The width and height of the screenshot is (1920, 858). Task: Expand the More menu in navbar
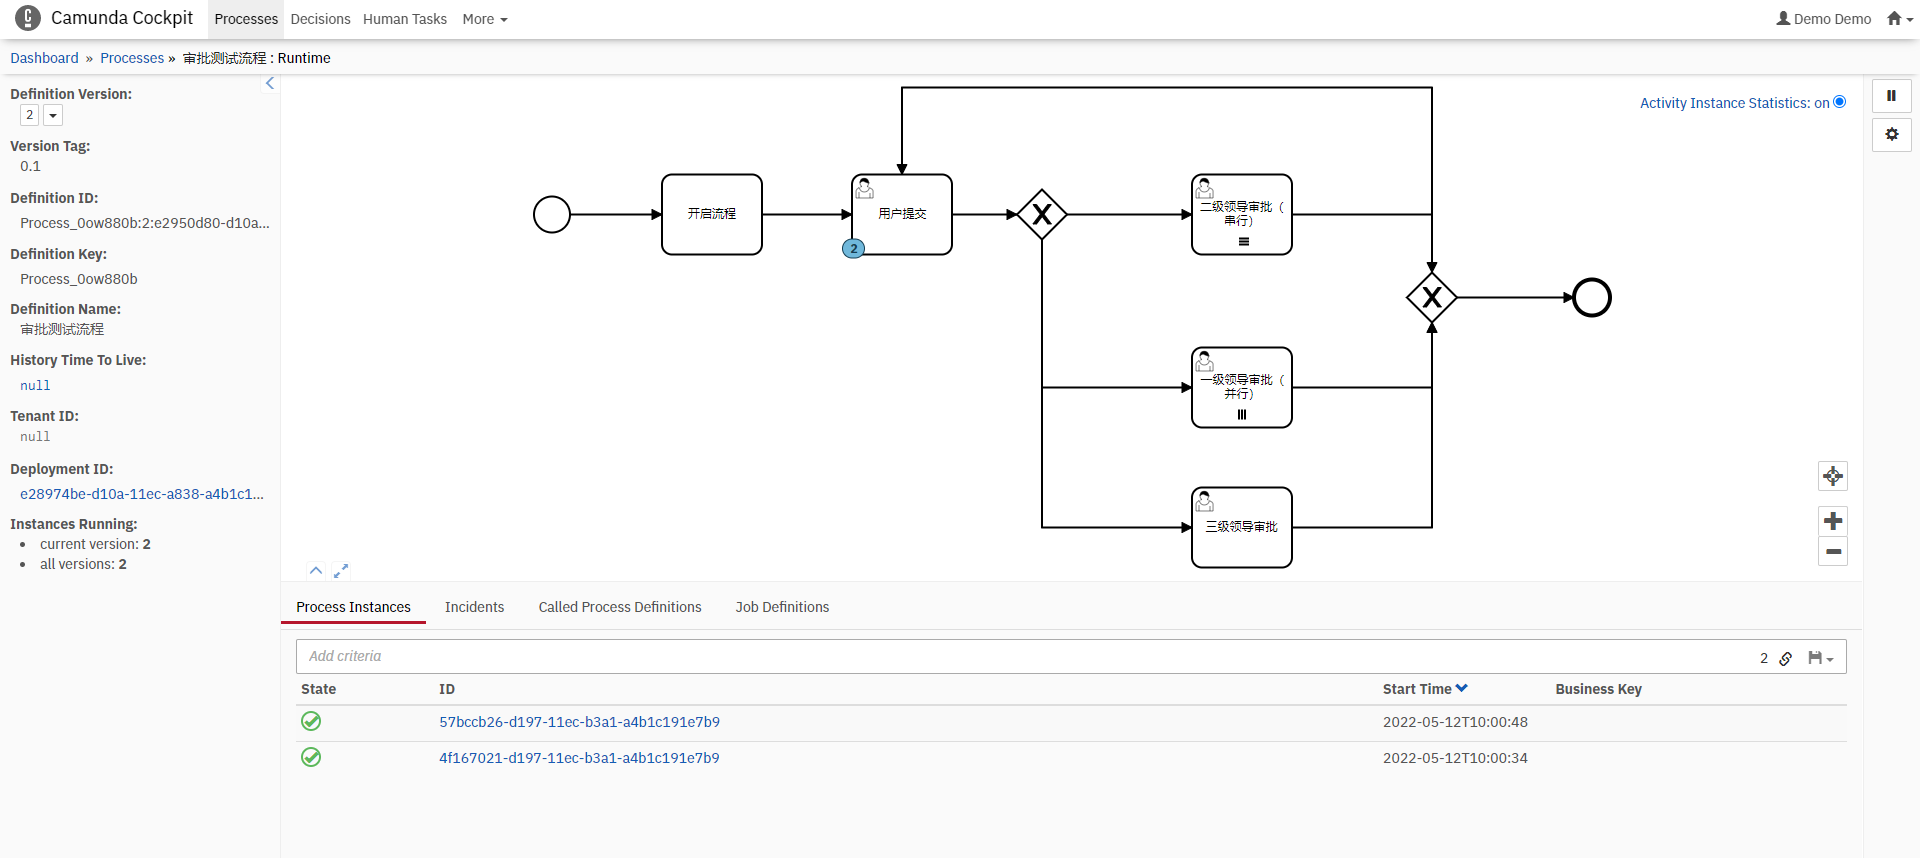tap(485, 19)
